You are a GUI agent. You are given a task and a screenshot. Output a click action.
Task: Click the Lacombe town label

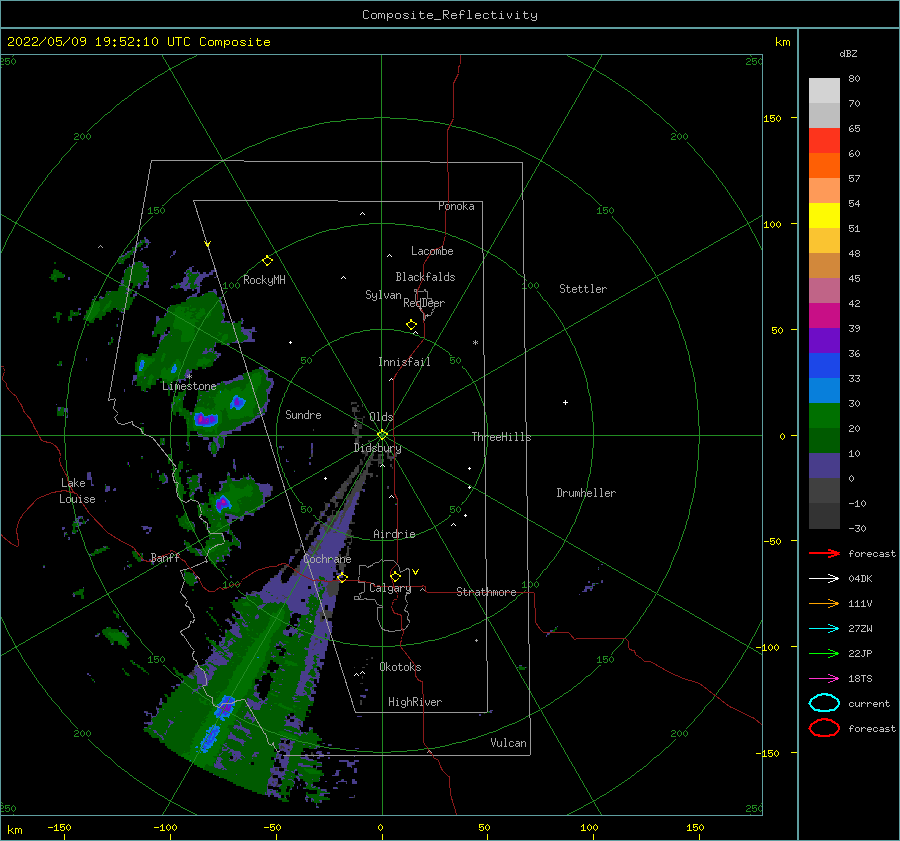coord(432,251)
